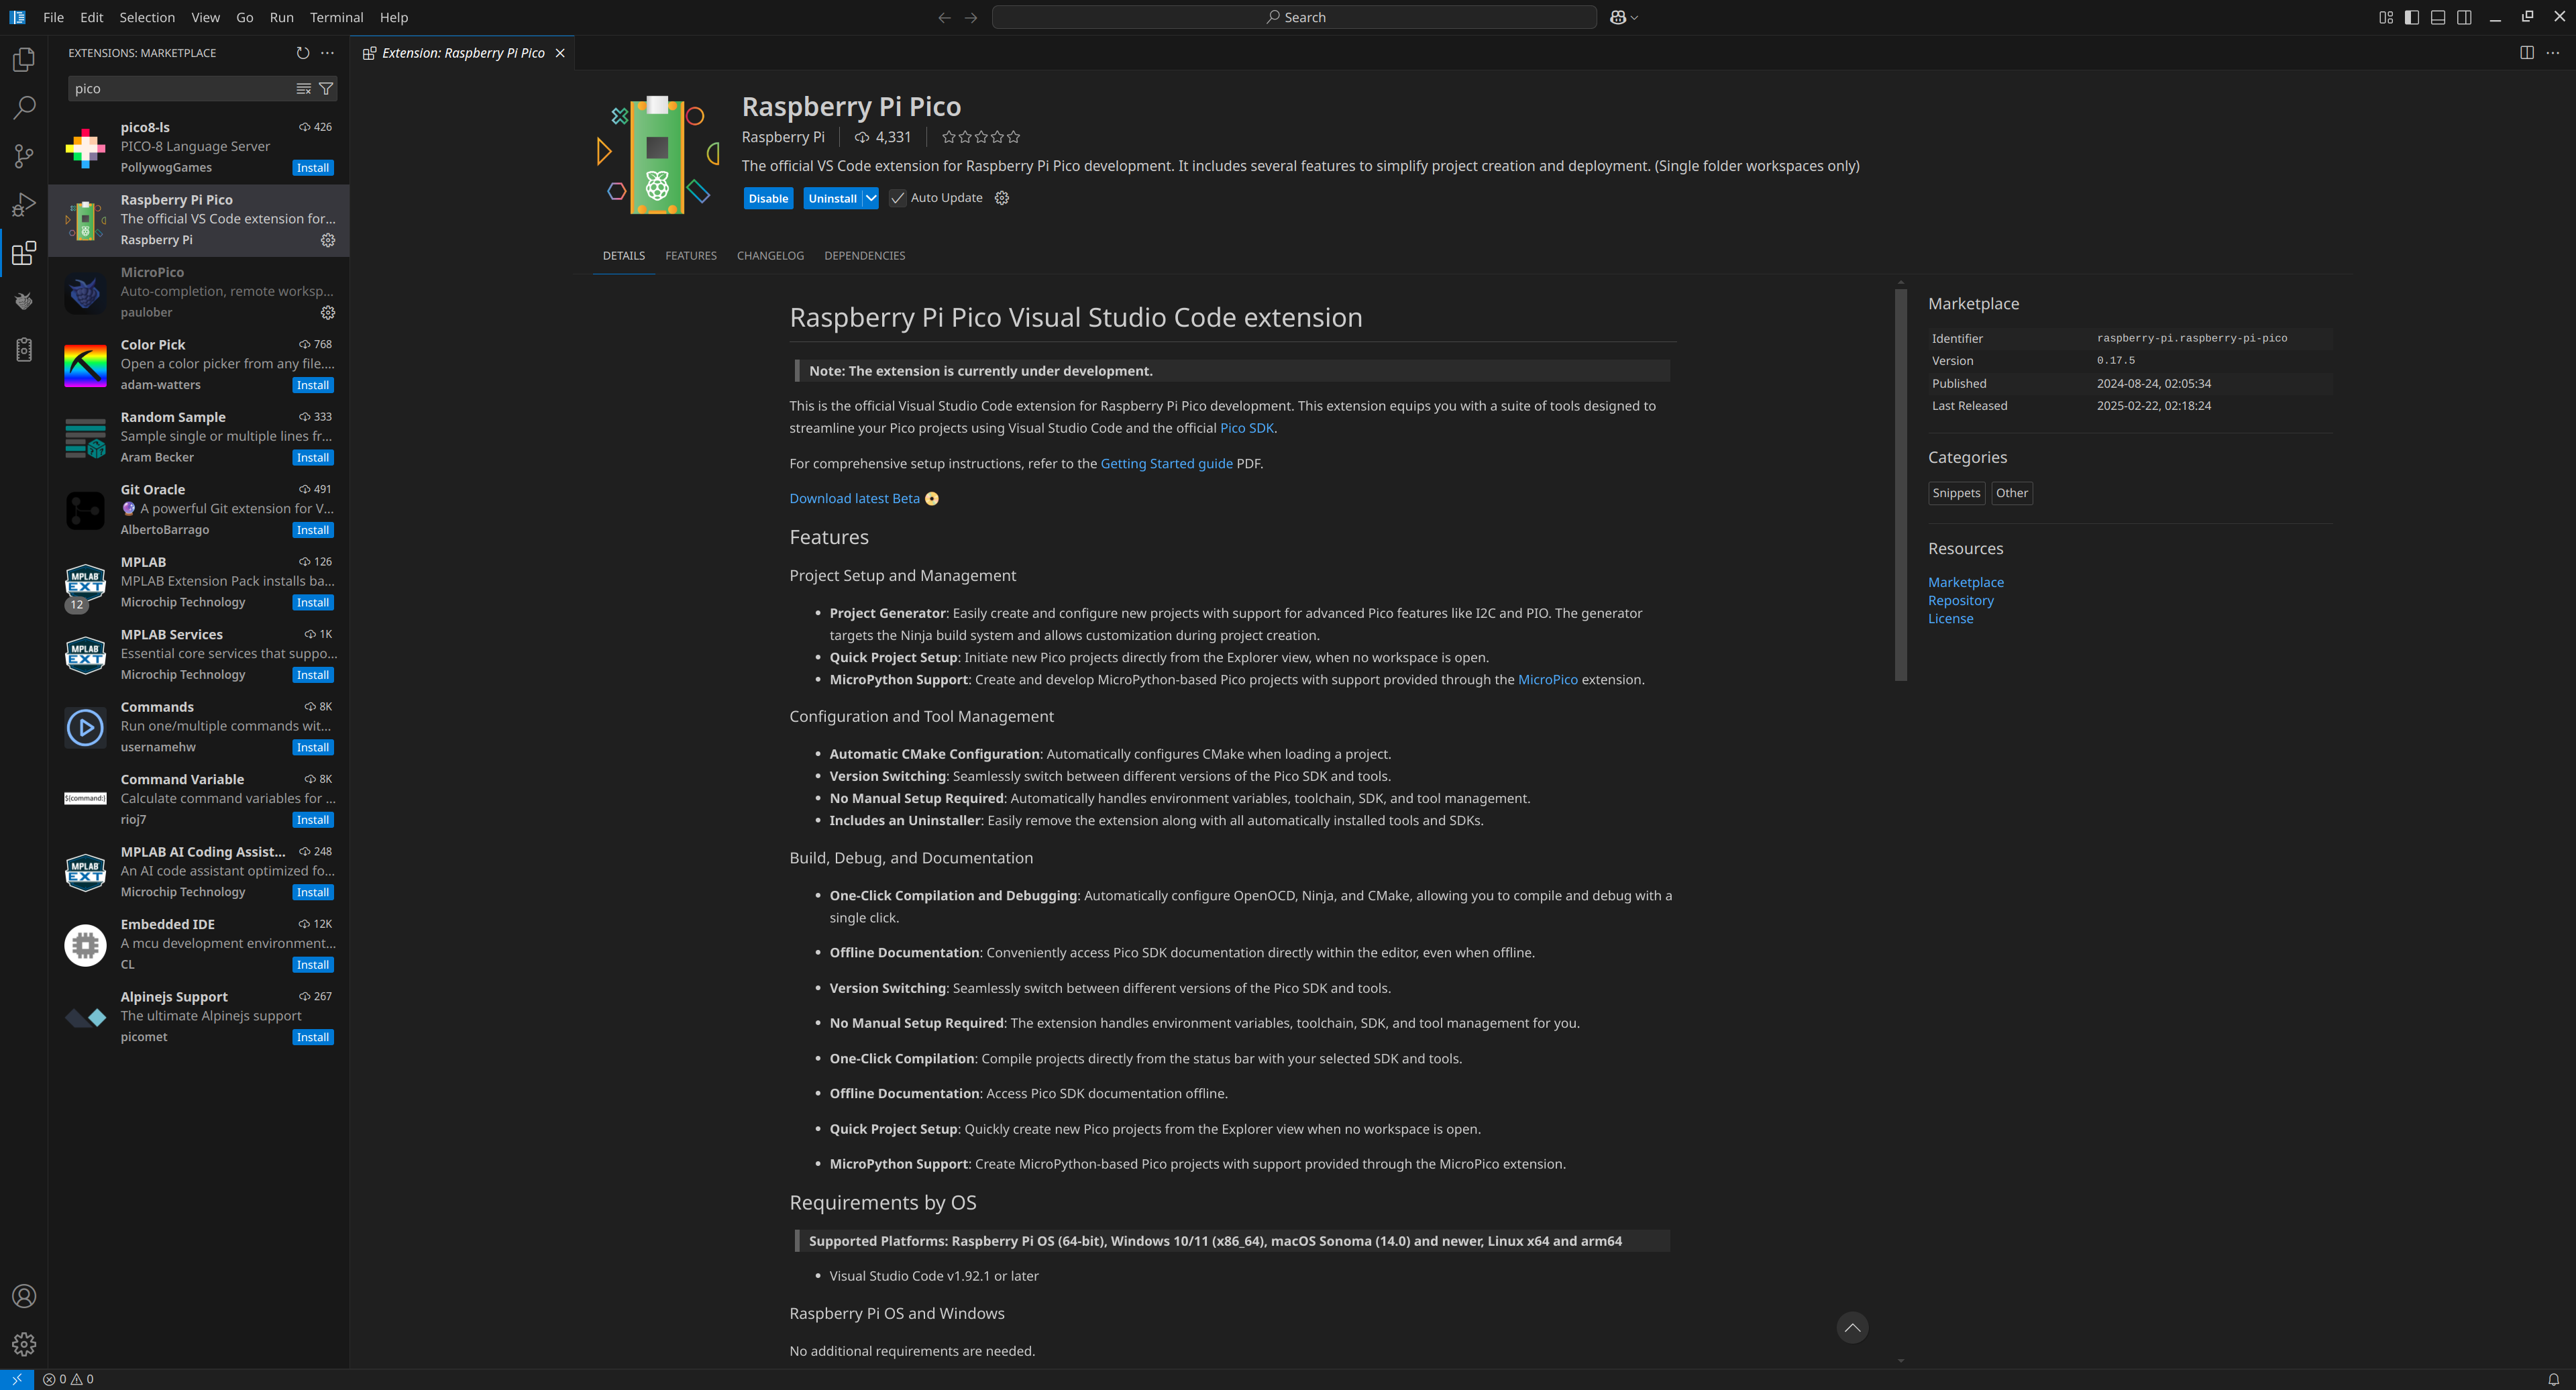Open notifications bell in status bar
The height and width of the screenshot is (1390, 2576).
[2553, 1379]
